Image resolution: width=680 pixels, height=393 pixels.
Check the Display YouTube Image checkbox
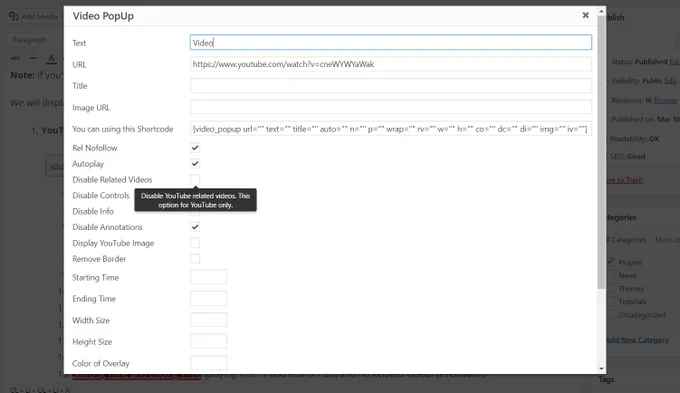195,243
